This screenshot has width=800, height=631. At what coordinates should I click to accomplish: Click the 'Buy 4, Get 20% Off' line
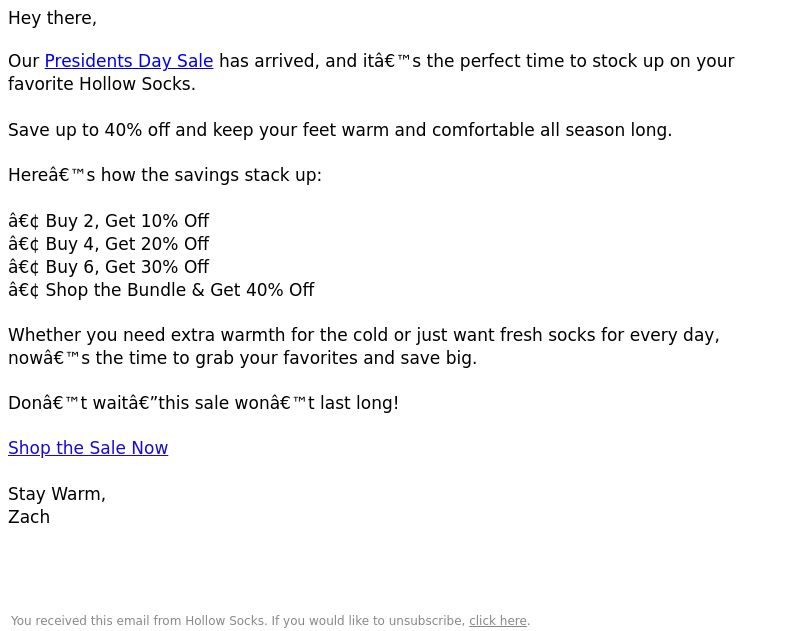tap(109, 244)
